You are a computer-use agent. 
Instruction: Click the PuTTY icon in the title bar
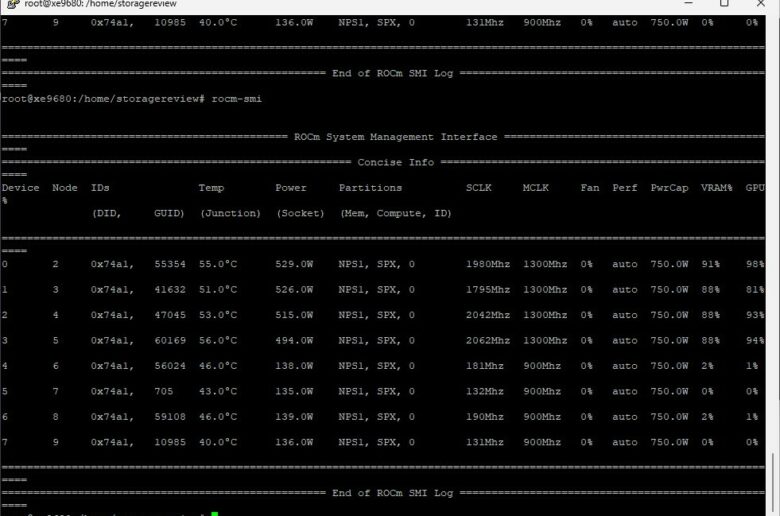tap(13, 3)
